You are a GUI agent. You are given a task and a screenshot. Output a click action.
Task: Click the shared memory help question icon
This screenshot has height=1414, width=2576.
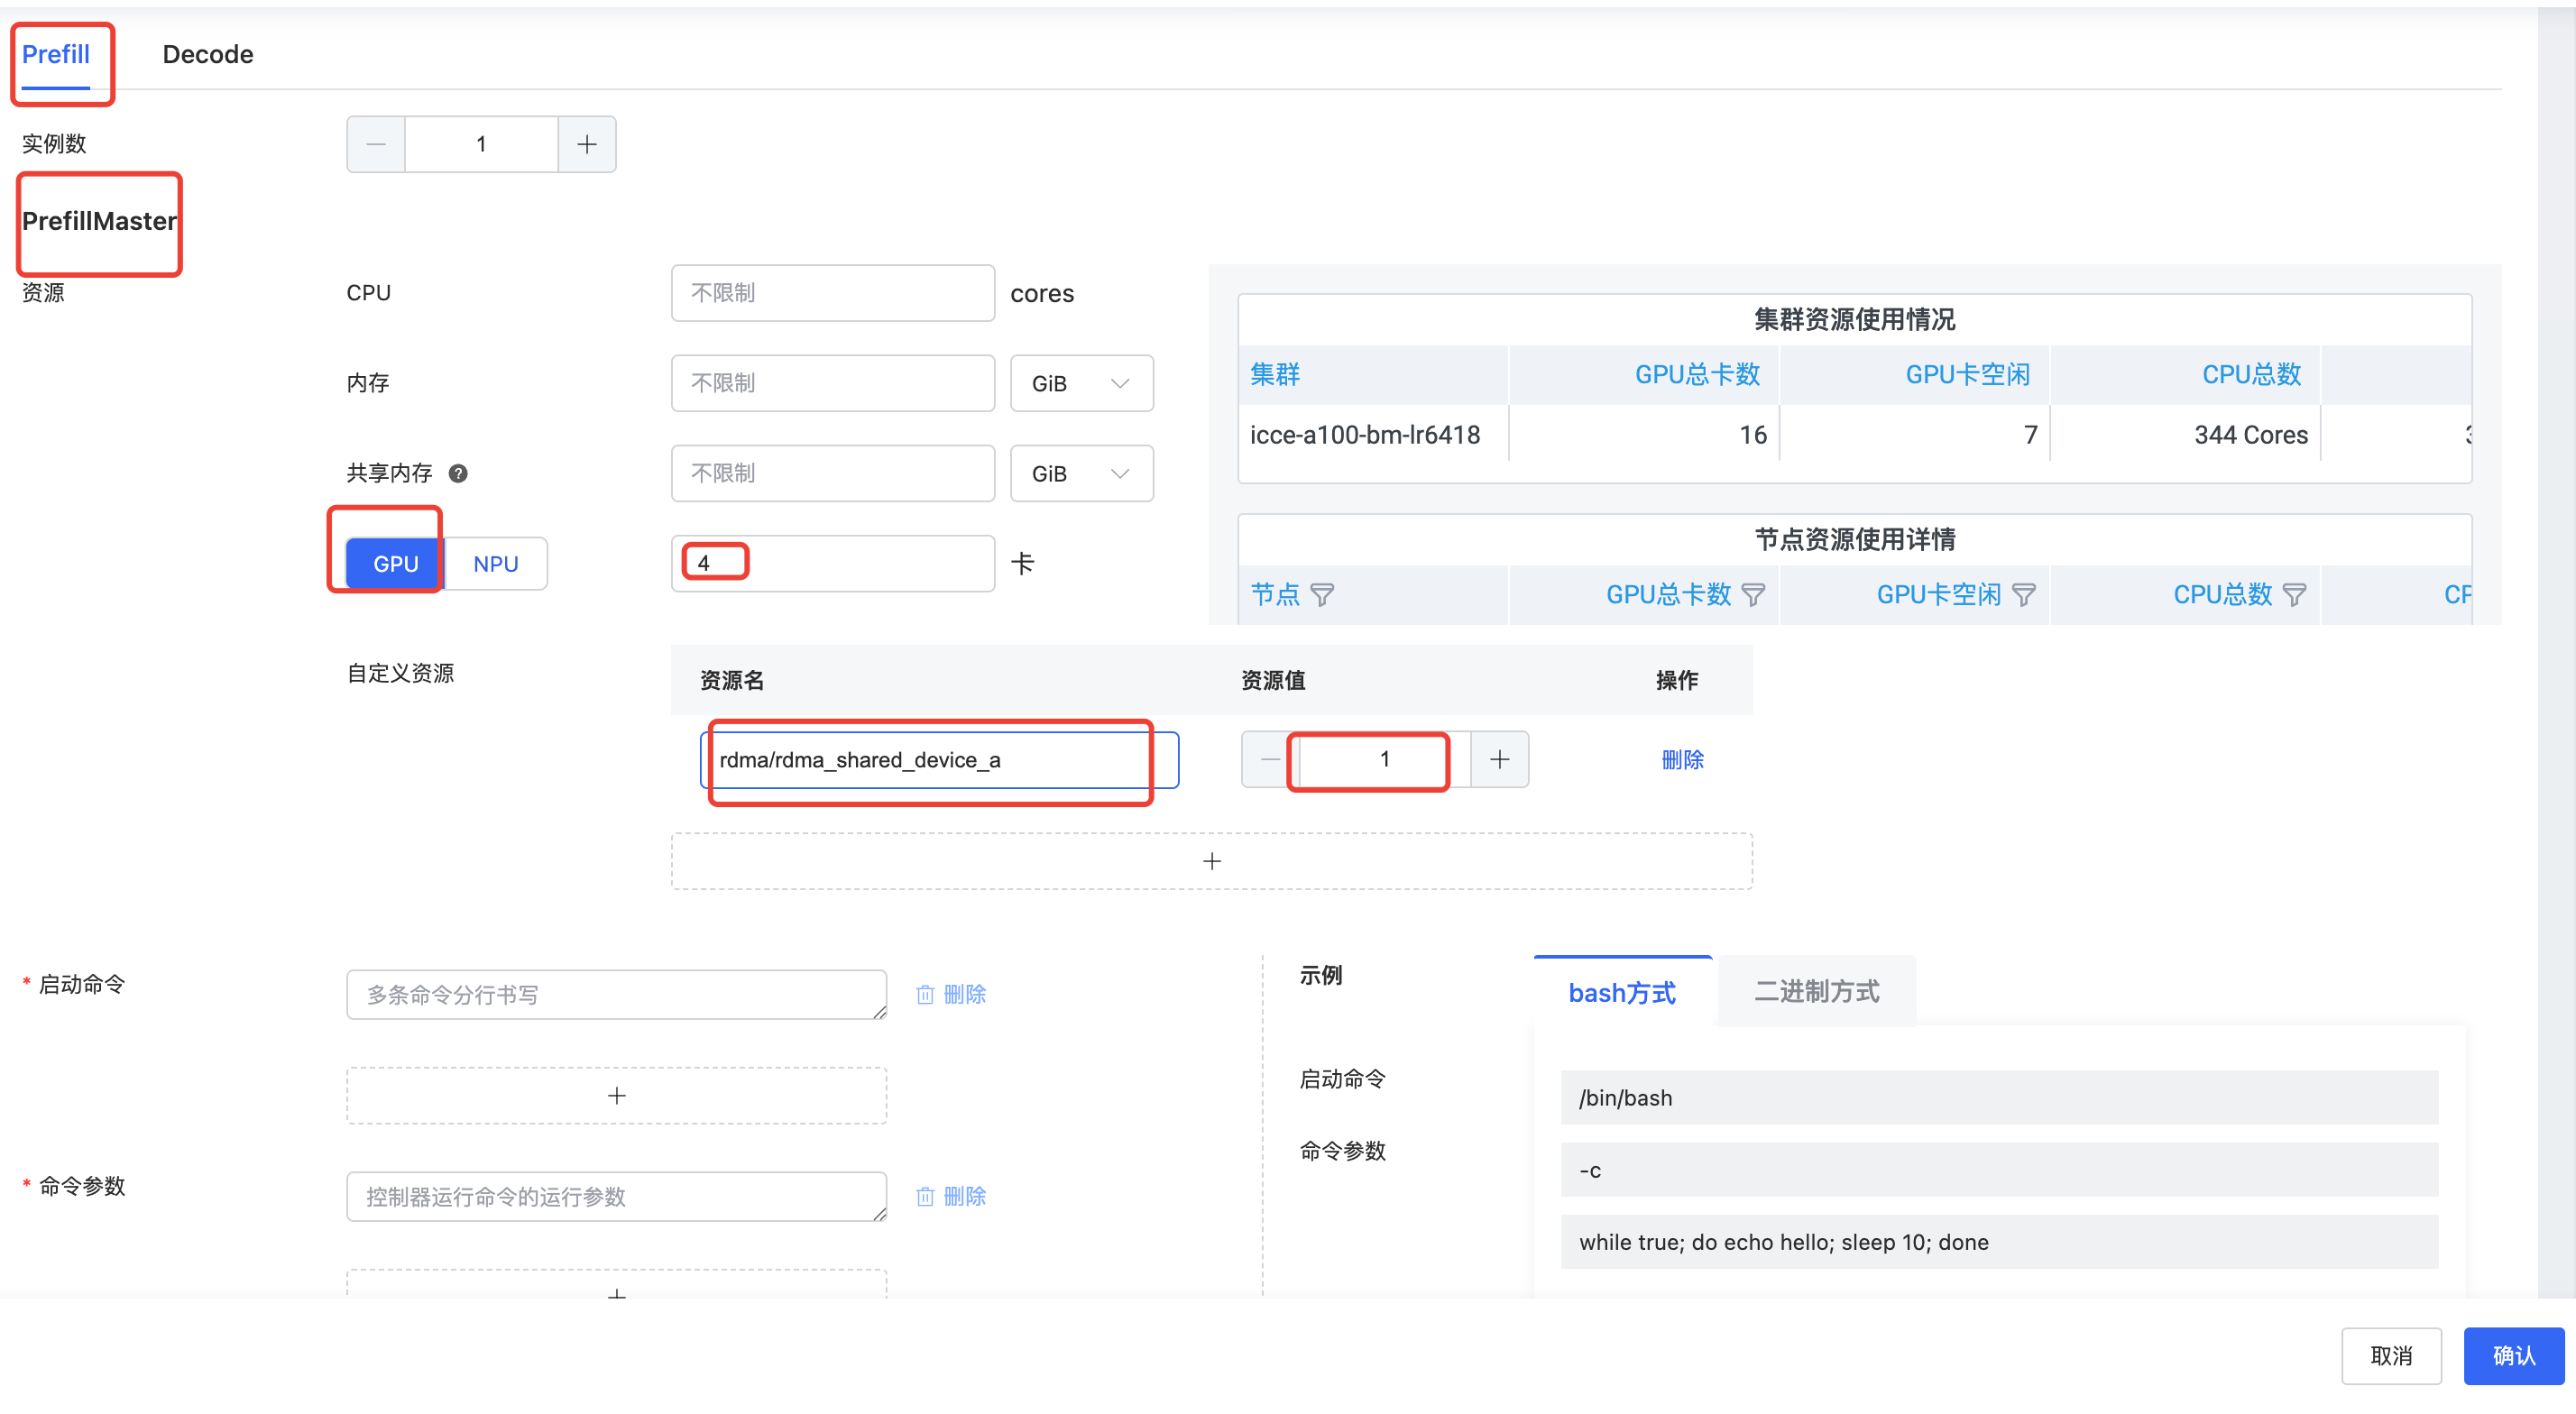pos(458,473)
